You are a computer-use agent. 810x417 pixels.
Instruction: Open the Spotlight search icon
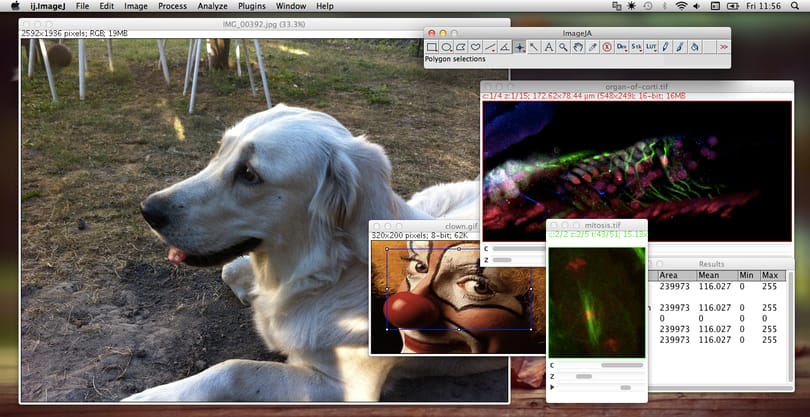pyautogui.click(x=795, y=6)
